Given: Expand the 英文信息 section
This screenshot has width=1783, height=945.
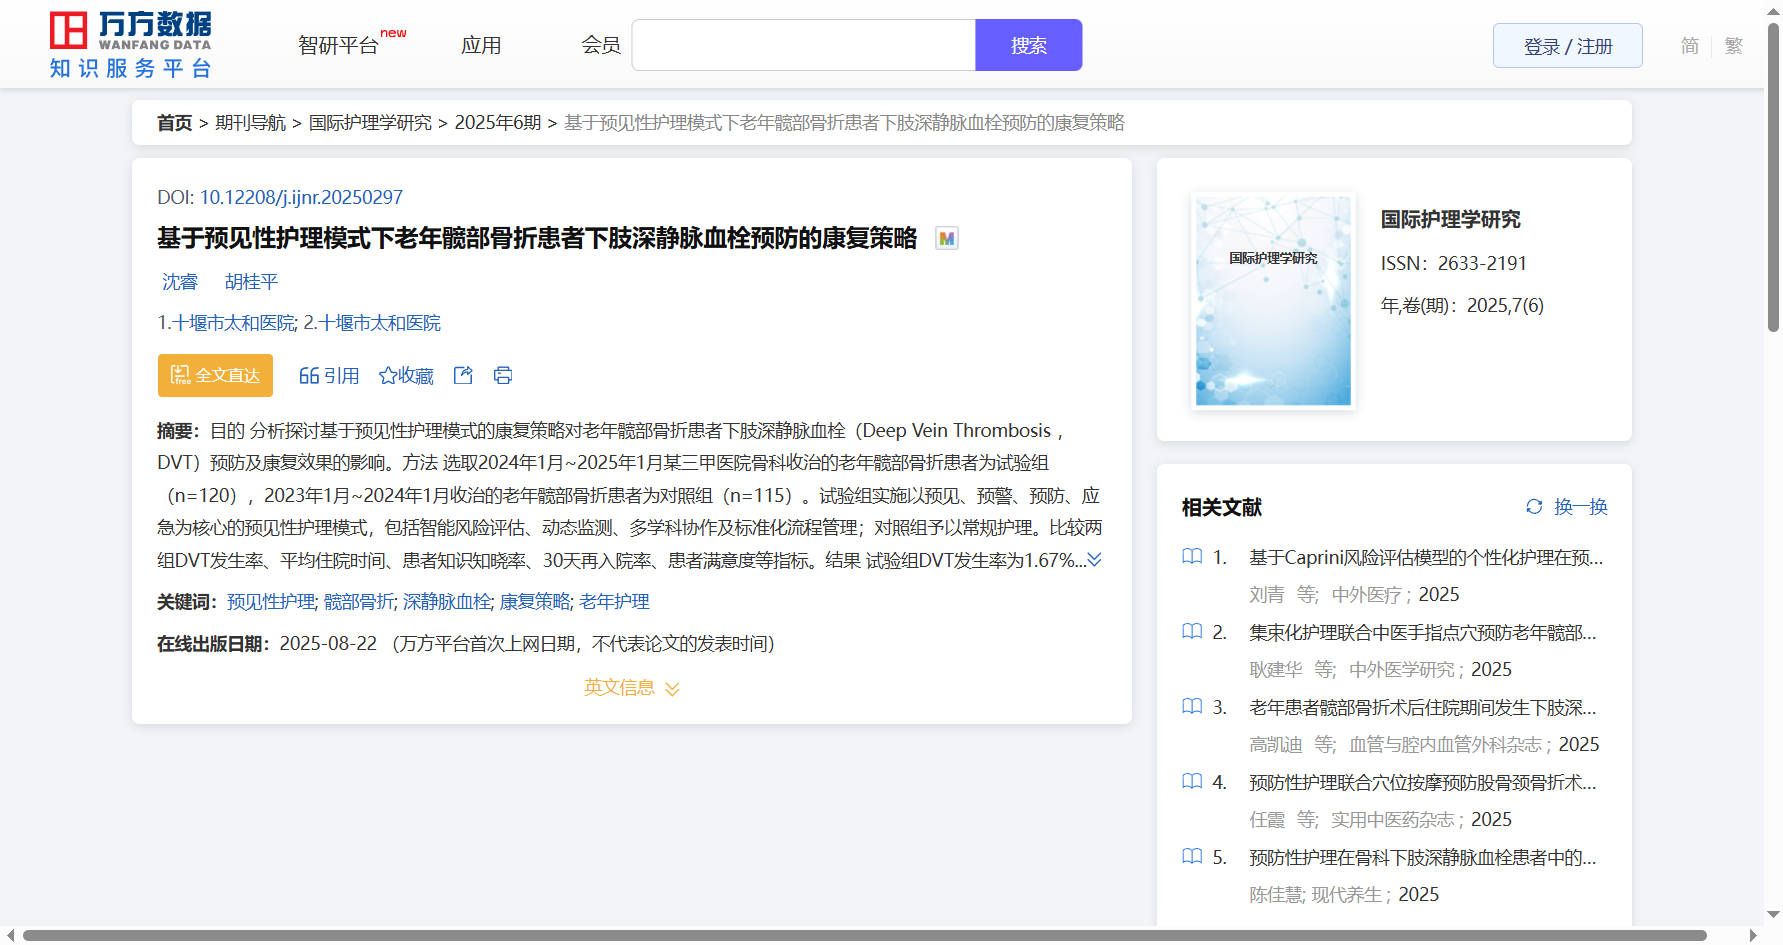Looking at the screenshot, I should [x=631, y=688].
